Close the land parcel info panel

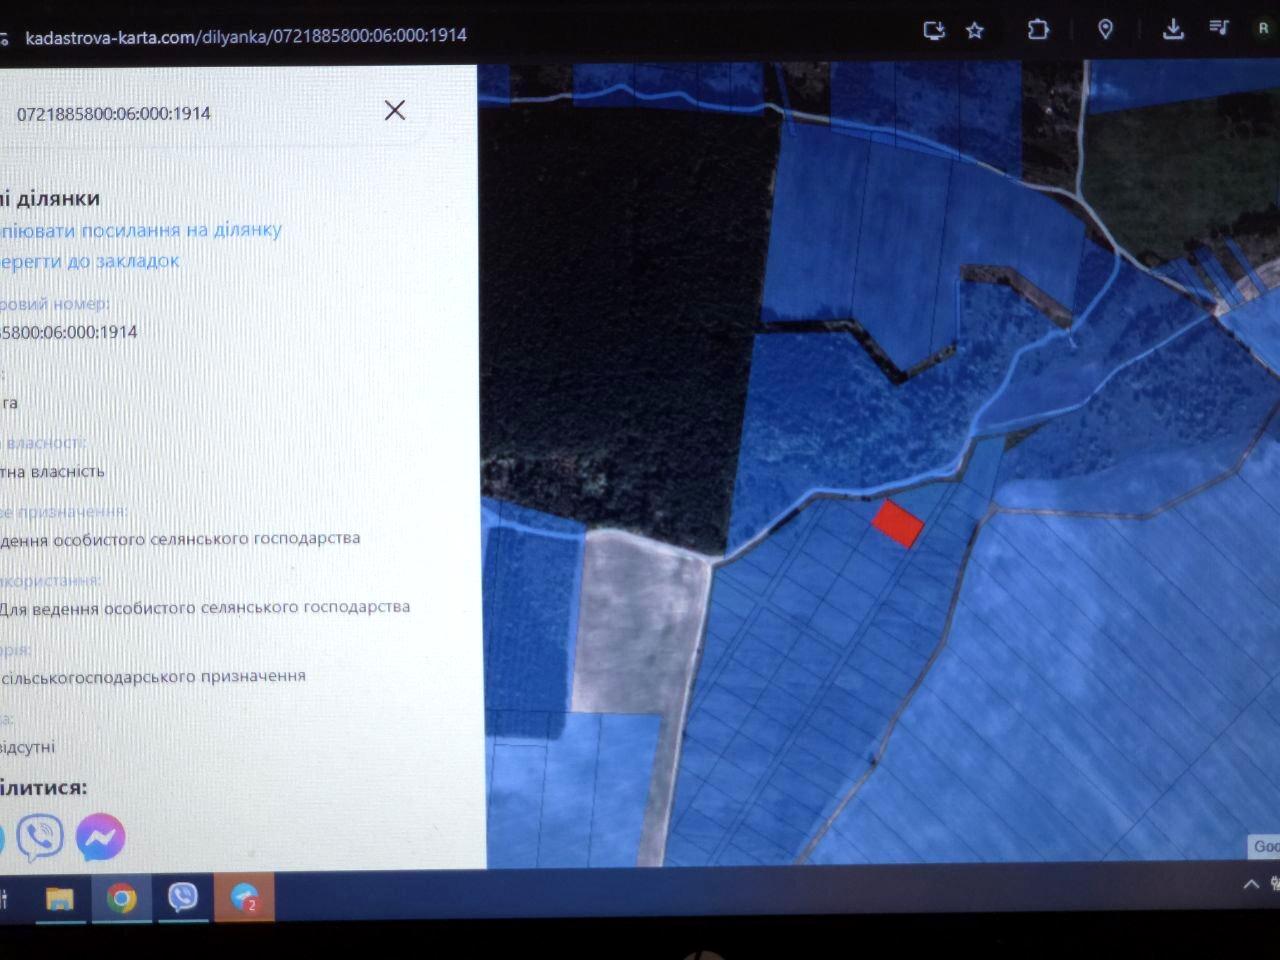coord(395,110)
